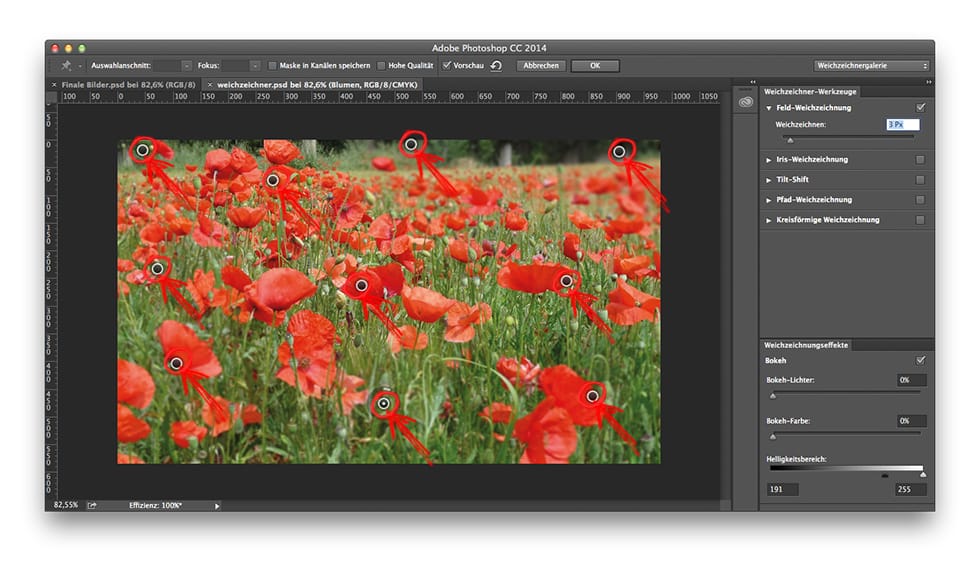
Task: Toggle the Vorschau preview checkbox
Action: click(x=447, y=65)
